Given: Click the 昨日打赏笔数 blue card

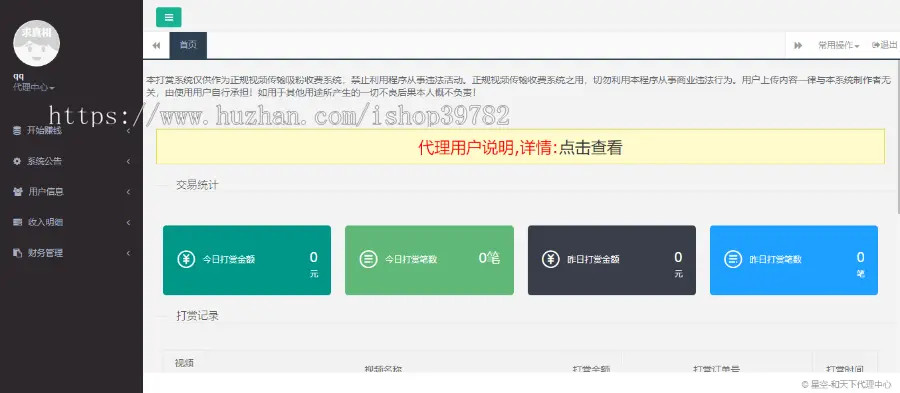Looking at the screenshot, I should [x=794, y=260].
